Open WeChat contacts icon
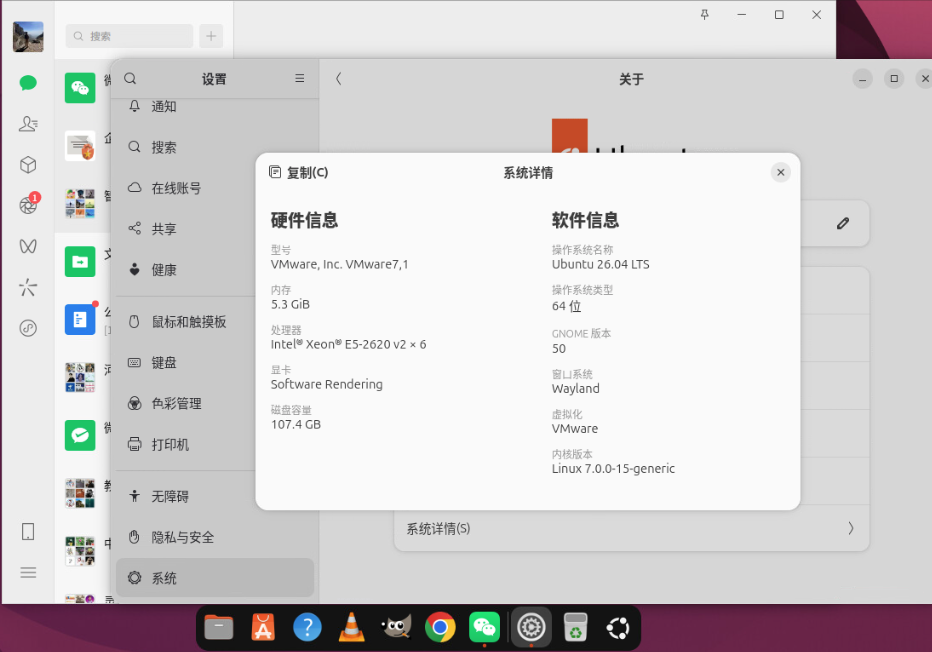The width and height of the screenshot is (932, 652). pos(28,124)
